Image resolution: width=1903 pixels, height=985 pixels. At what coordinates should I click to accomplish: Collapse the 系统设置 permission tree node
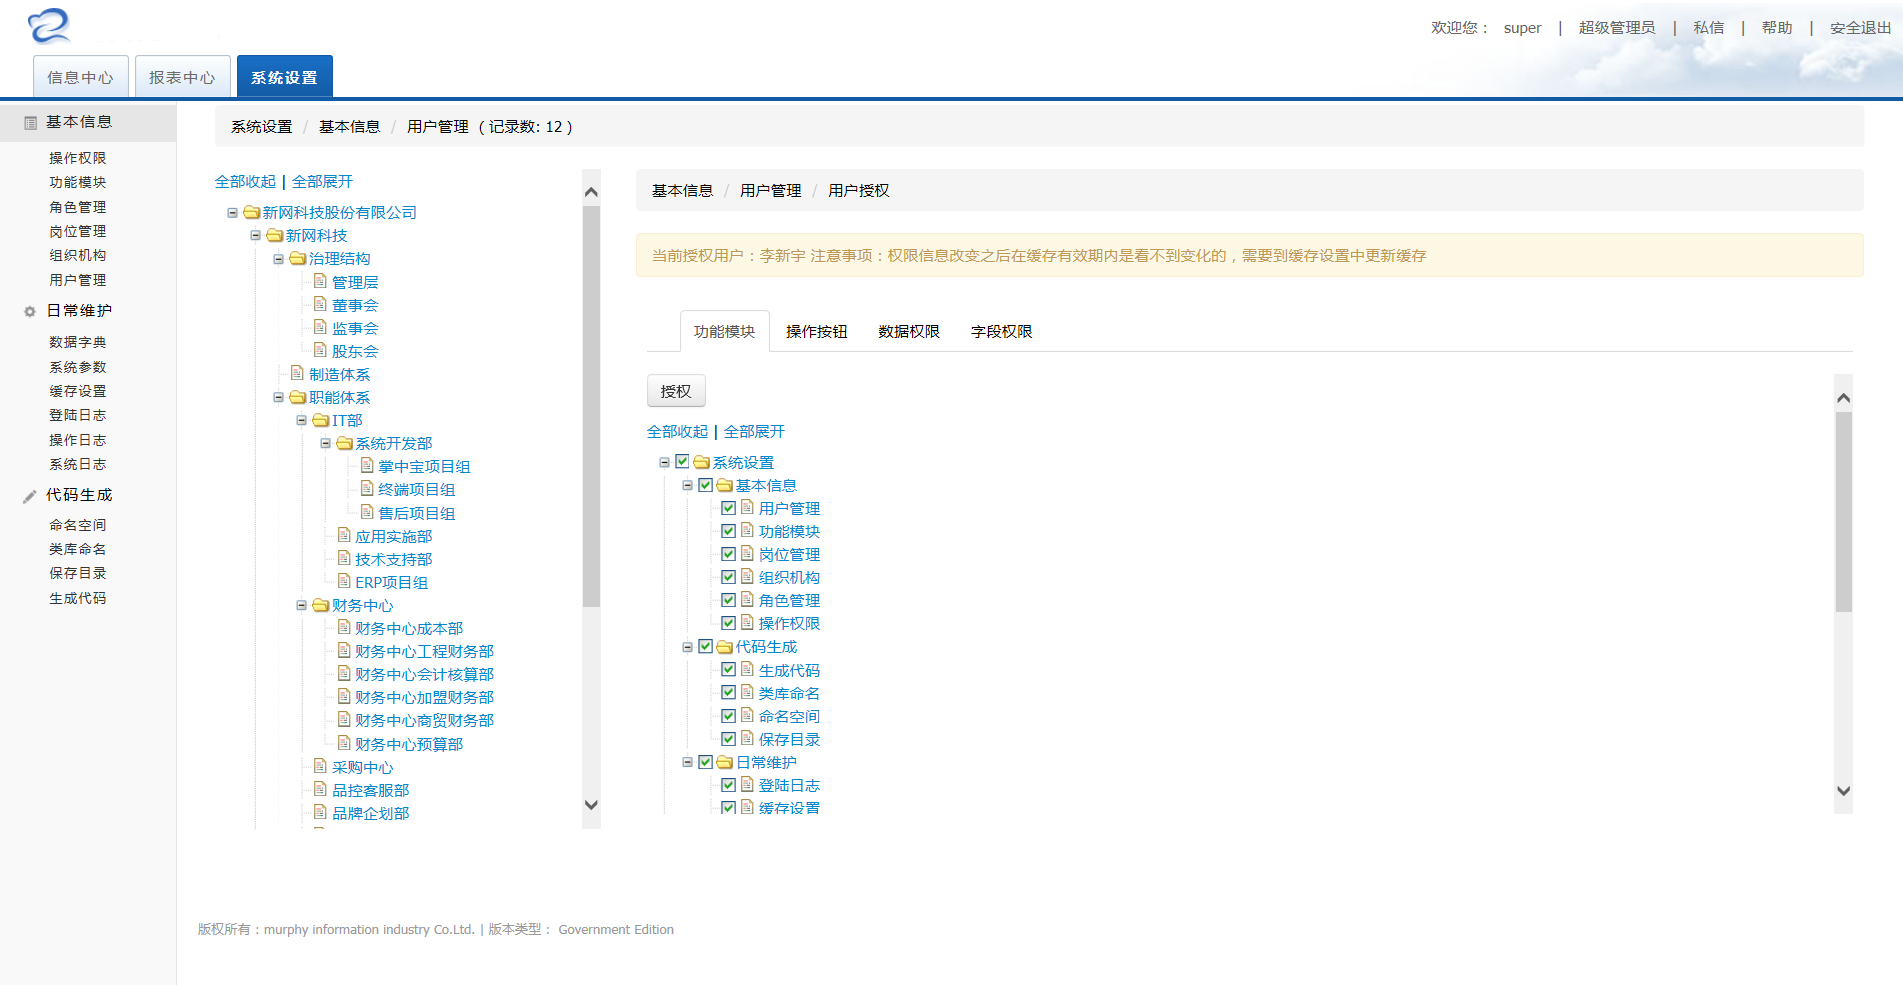(665, 462)
